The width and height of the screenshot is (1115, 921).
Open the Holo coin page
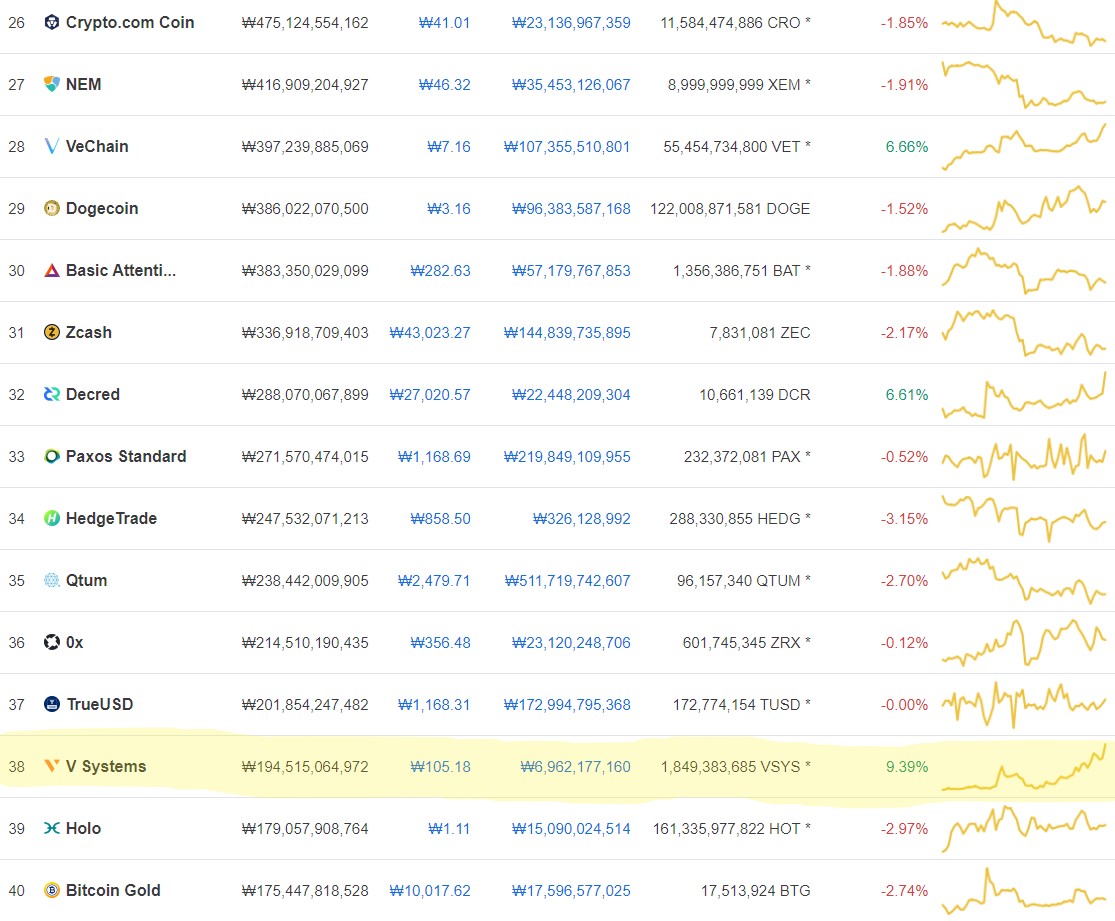coord(83,829)
